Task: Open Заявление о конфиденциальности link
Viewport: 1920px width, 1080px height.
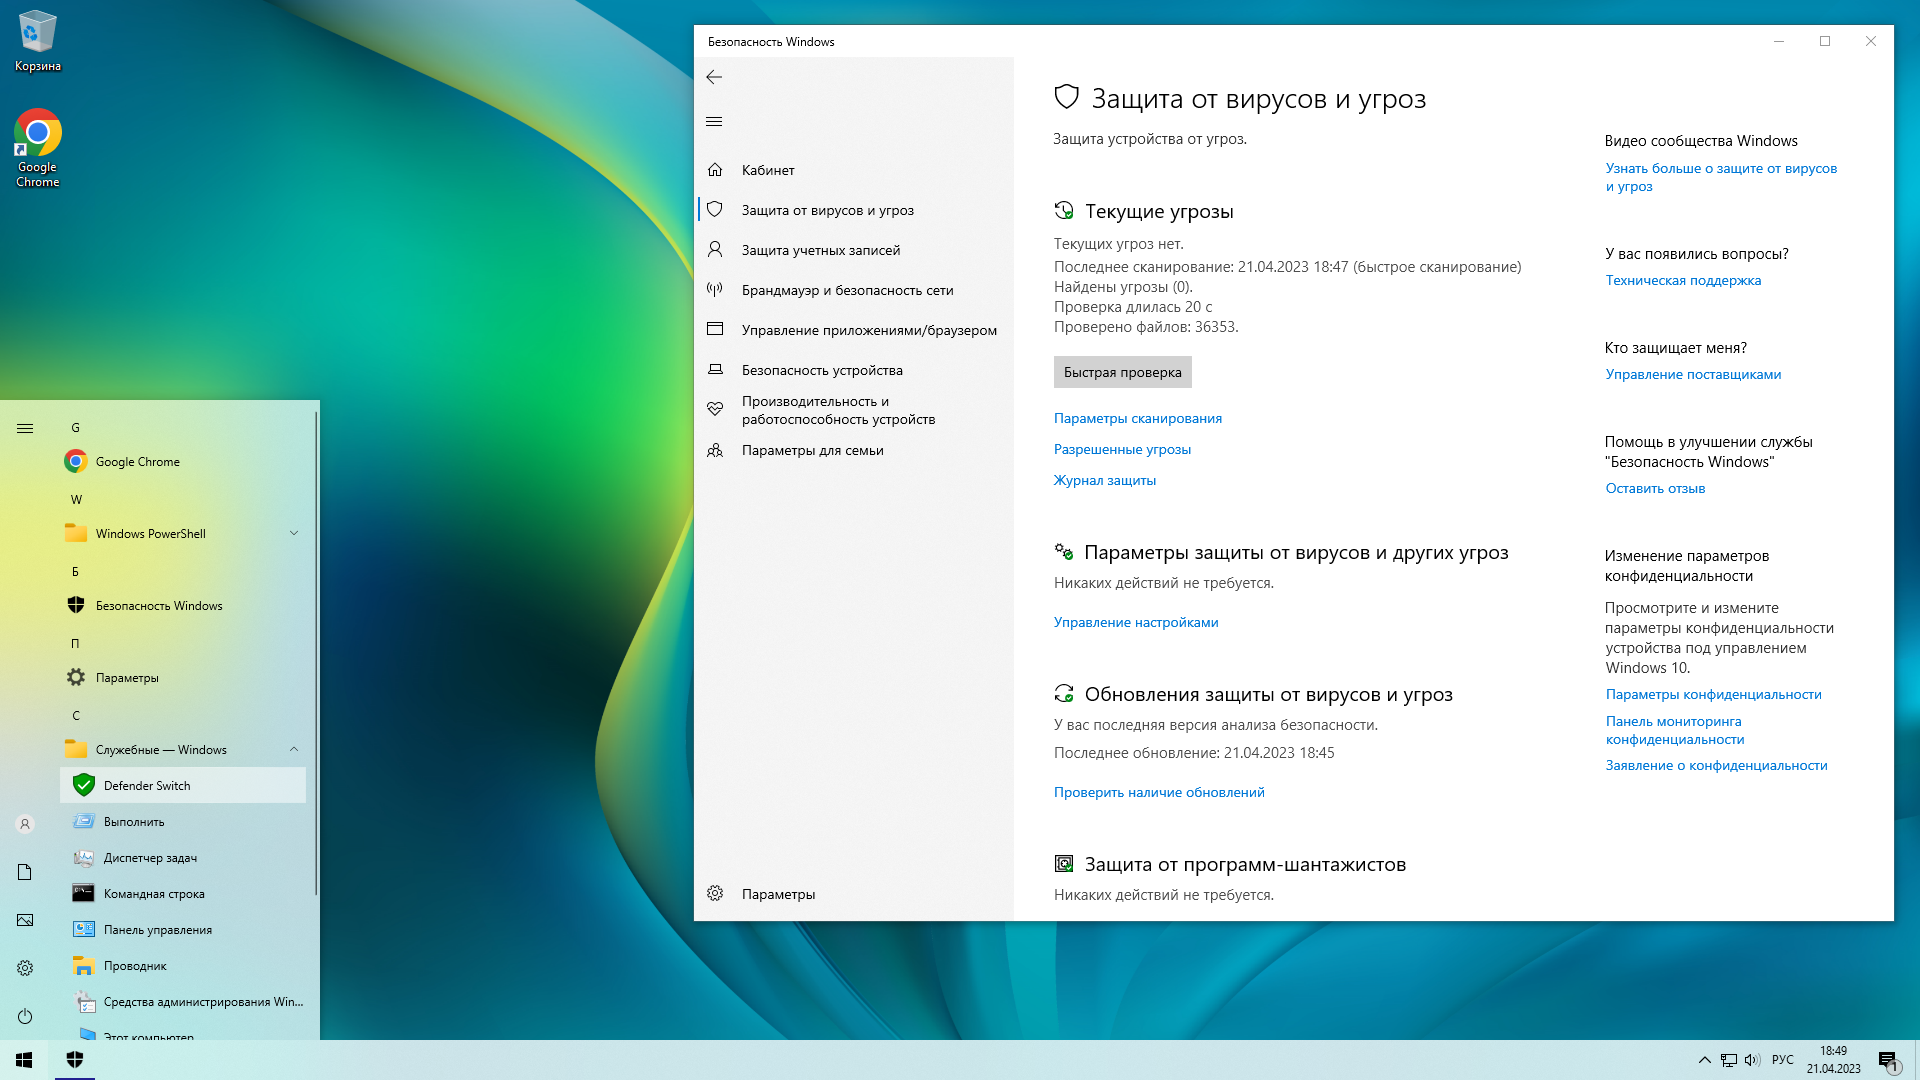Action: pos(1716,765)
